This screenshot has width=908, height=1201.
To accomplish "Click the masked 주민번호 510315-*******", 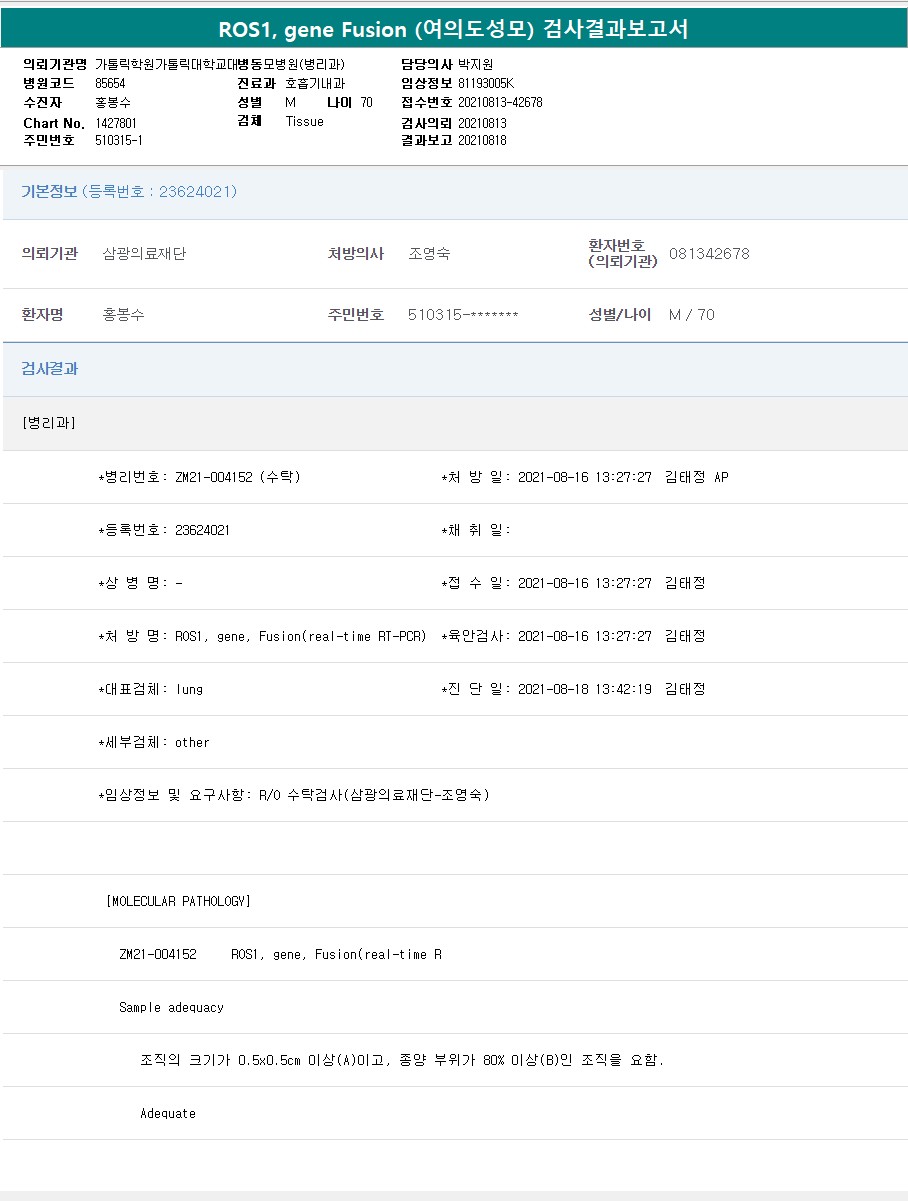I will (x=463, y=315).
